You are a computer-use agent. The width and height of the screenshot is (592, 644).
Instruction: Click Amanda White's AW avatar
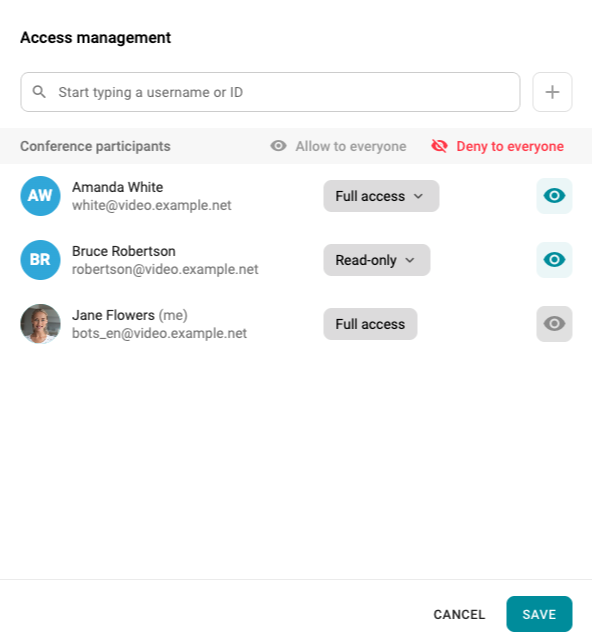point(40,196)
